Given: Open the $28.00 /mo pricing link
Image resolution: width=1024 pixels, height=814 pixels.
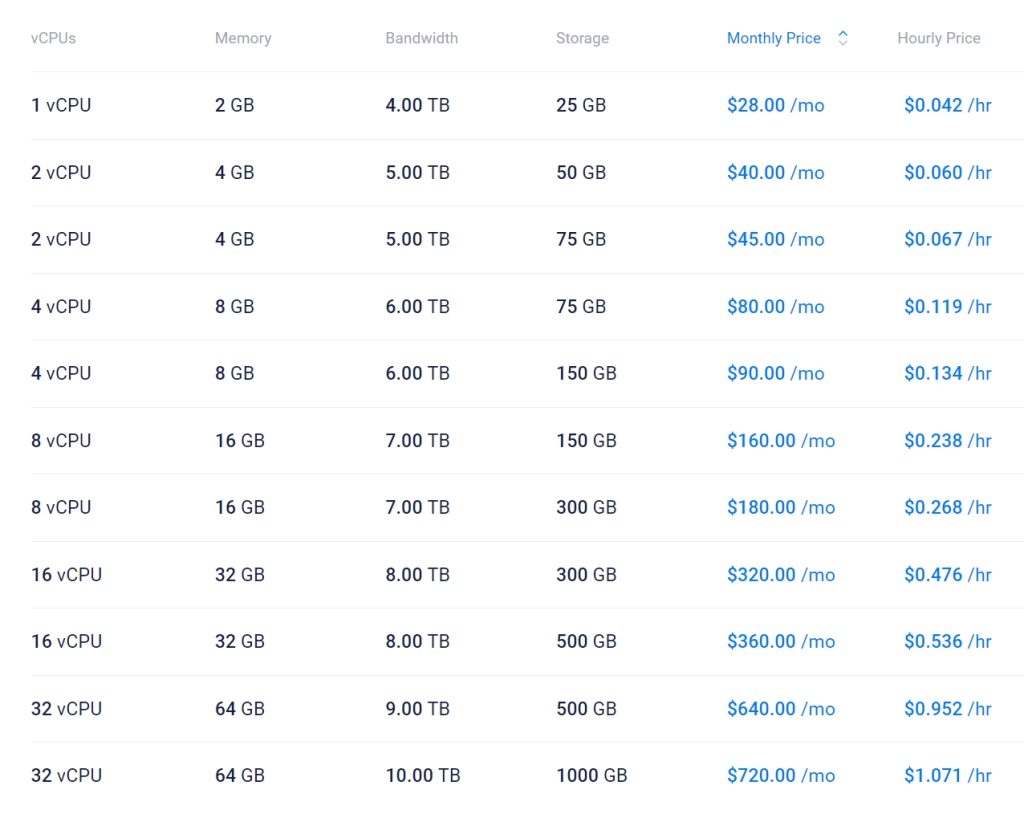Looking at the screenshot, I should (x=776, y=105).
